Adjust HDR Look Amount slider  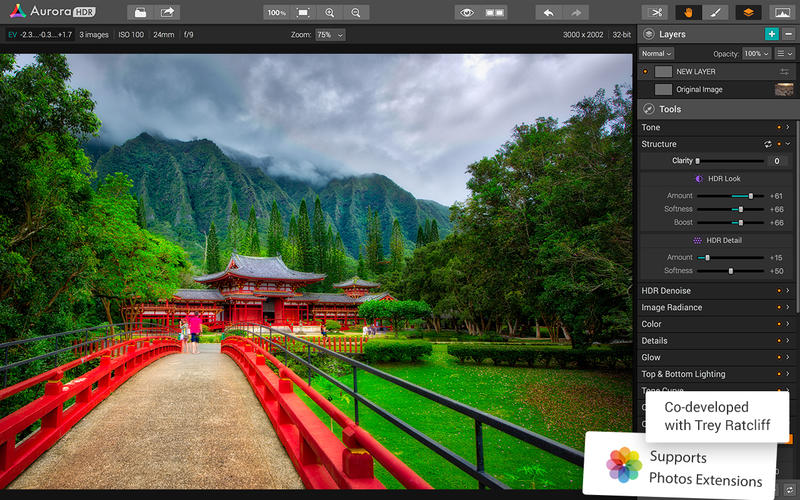point(730,196)
